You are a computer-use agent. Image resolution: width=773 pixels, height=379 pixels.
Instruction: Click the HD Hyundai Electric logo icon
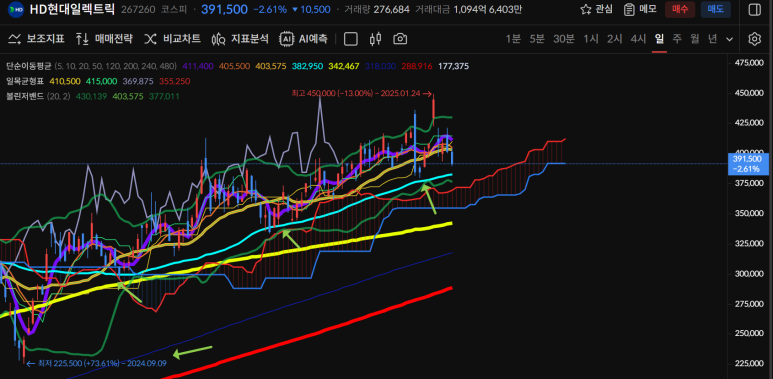[x=16, y=9]
